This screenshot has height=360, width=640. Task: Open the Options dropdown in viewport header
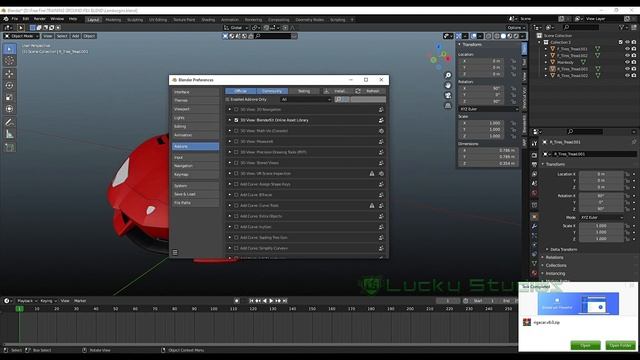[516, 28]
